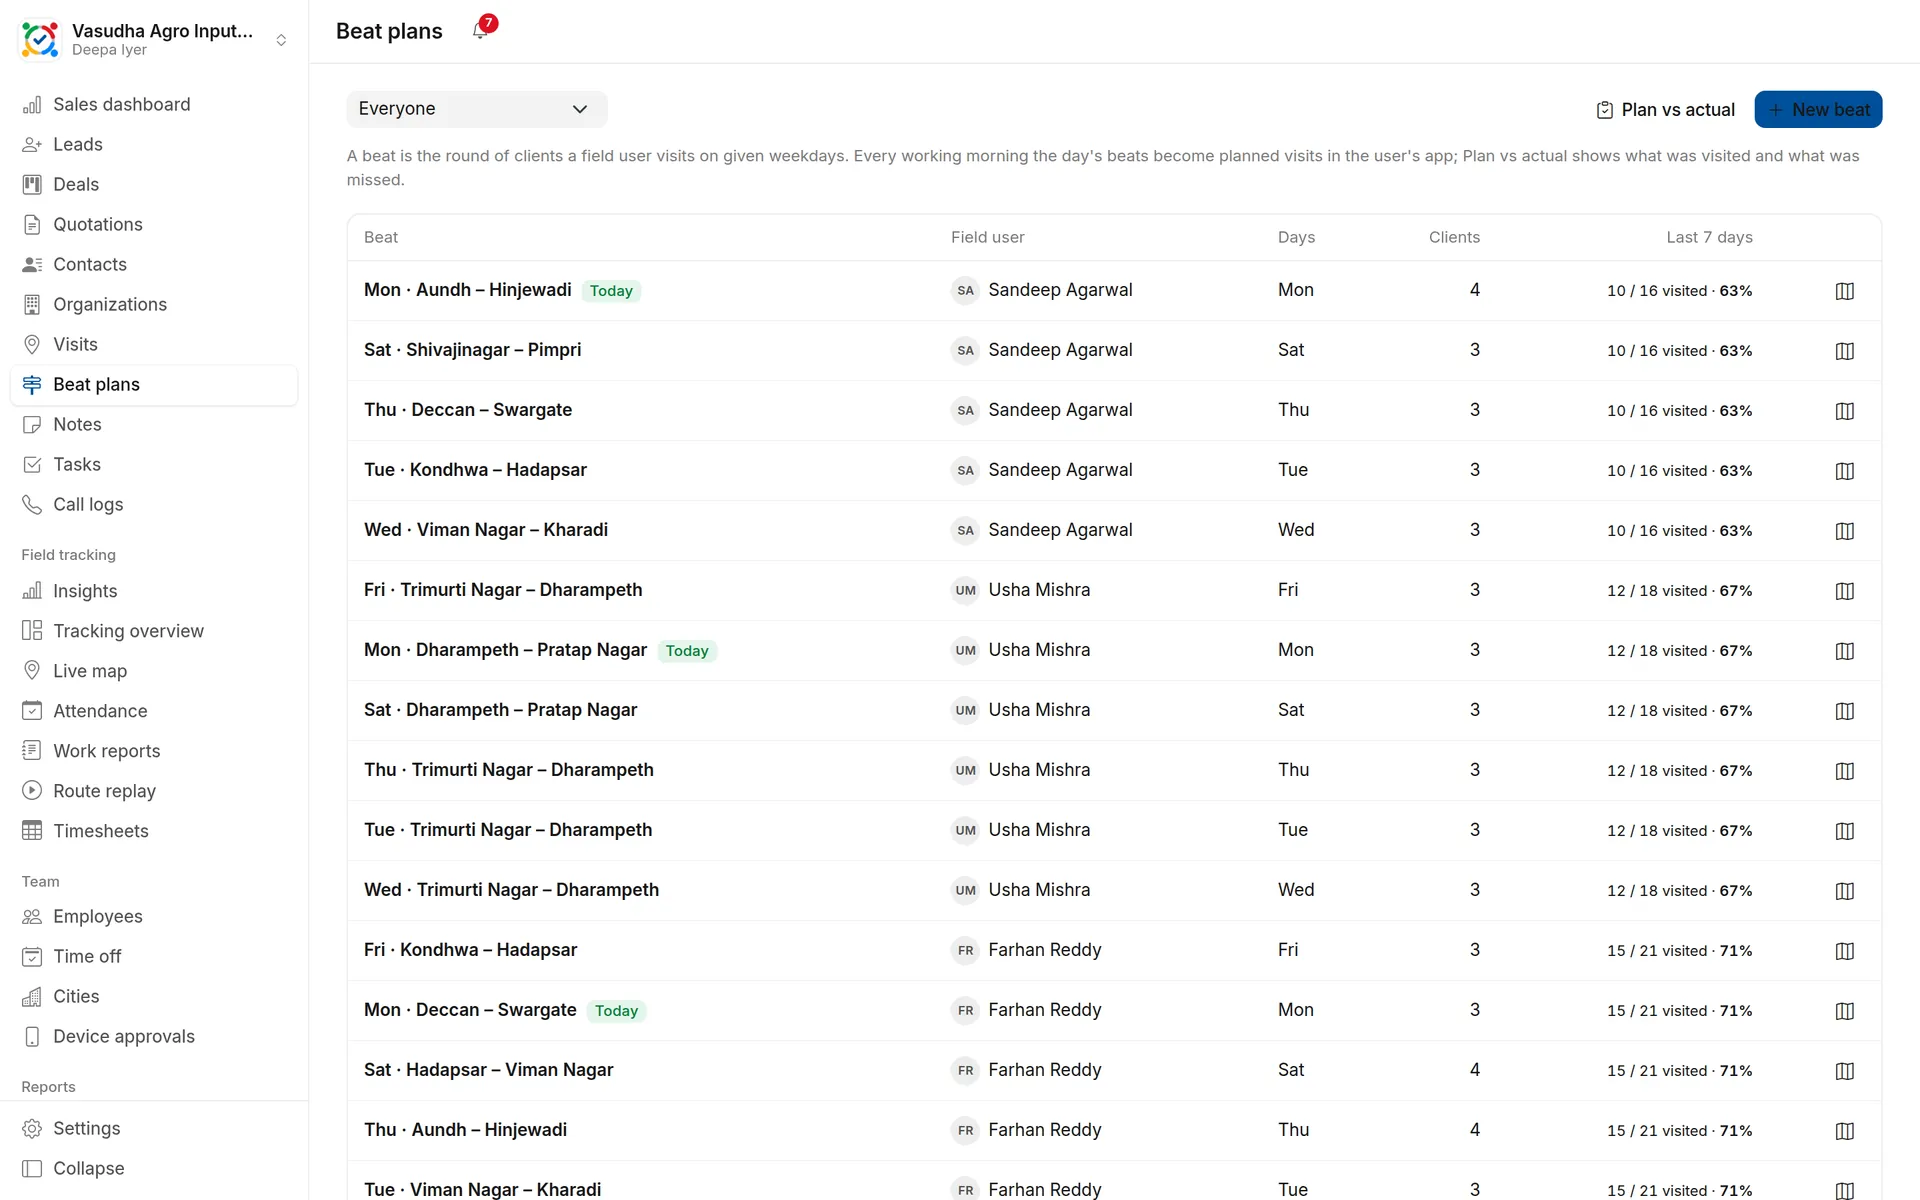This screenshot has width=1920, height=1200.
Task: Select Live map under Field tracking
Action: coord(154,671)
